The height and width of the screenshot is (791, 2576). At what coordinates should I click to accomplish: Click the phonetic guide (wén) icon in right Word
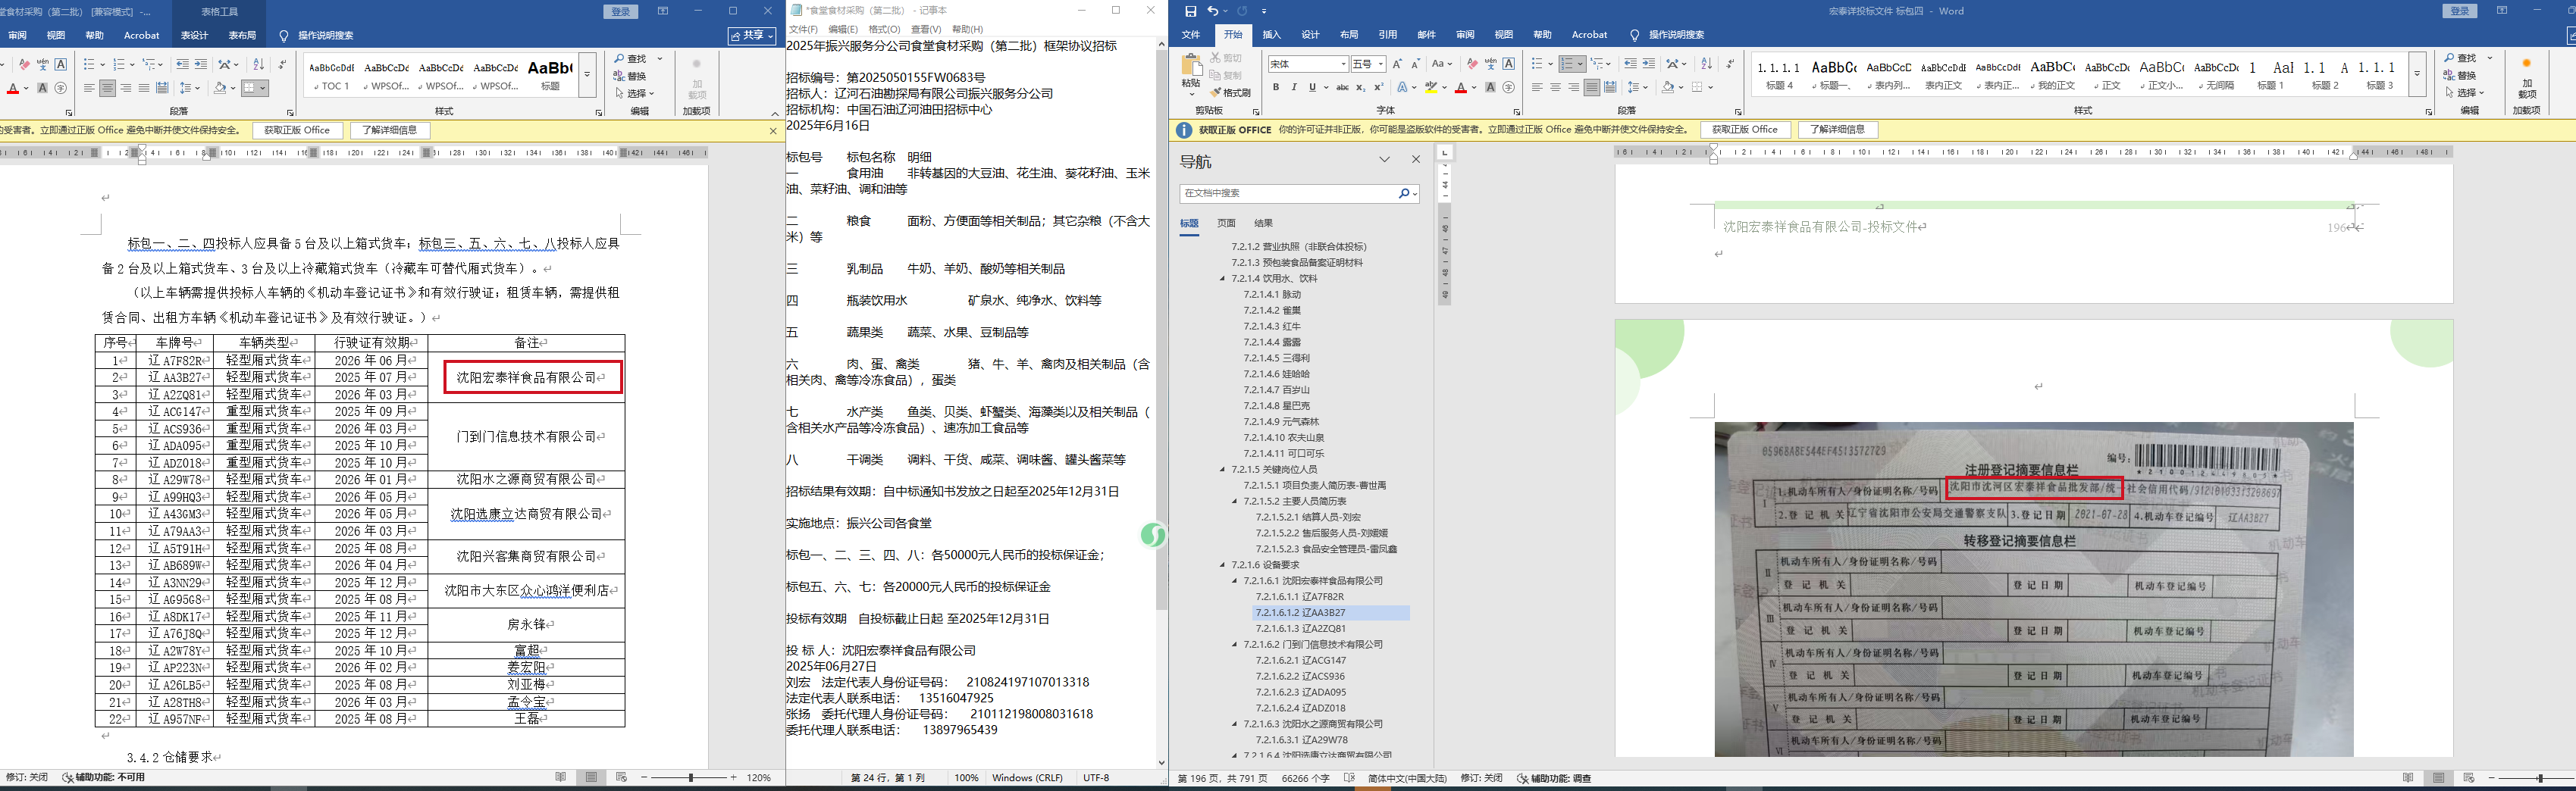coord(1491,64)
